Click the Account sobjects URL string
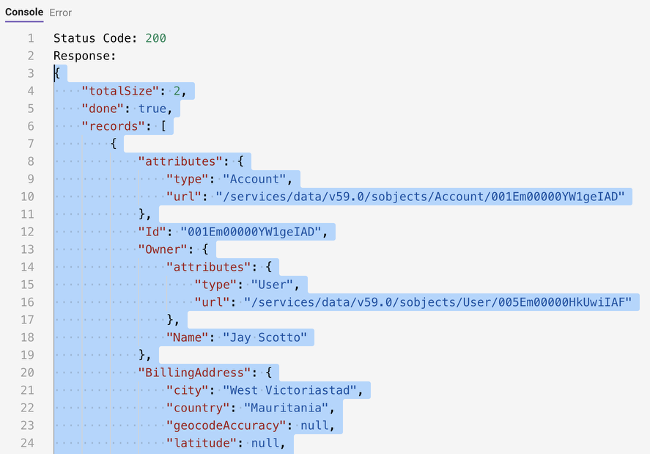This screenshot has width=650, height=454. 420,197
